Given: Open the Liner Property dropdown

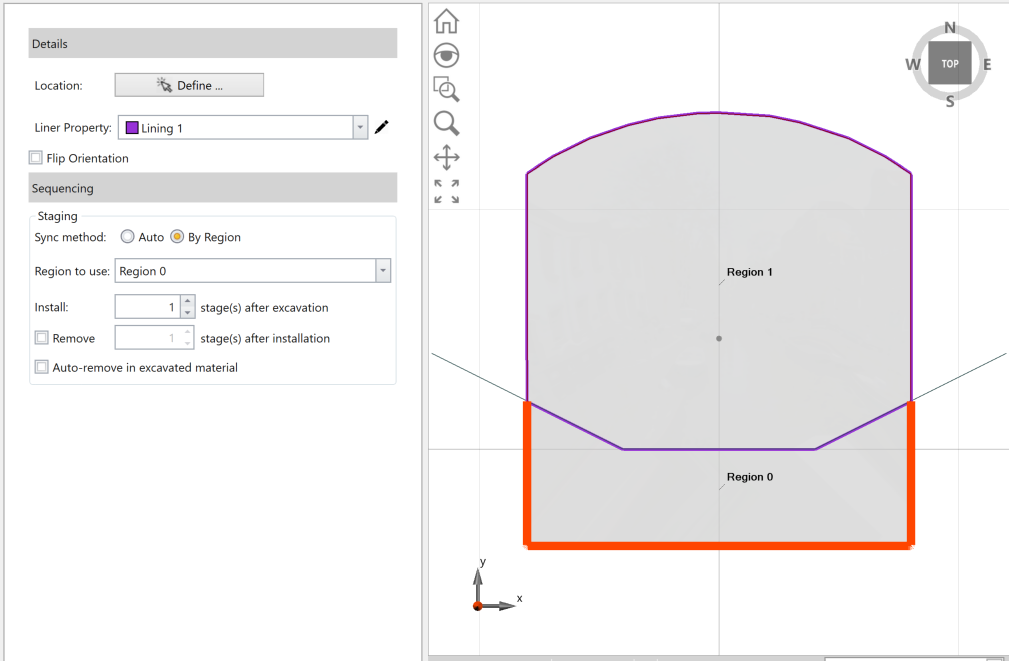Looking at the screenshot, I should (360, 127).
